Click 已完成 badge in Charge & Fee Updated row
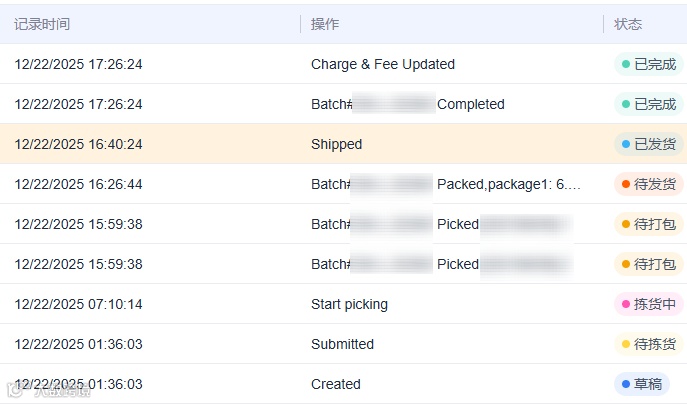Screen dimensions: 687x404 (x=649, y=64)
